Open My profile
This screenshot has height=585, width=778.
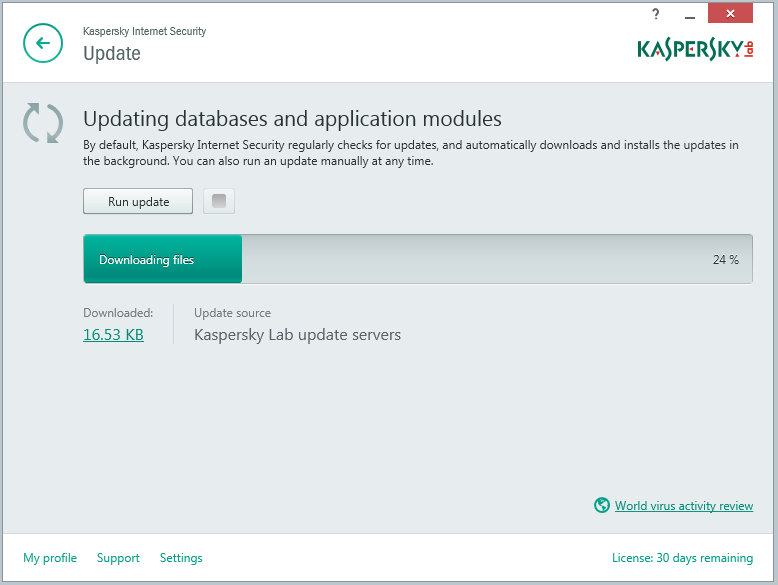click(50, 558)
